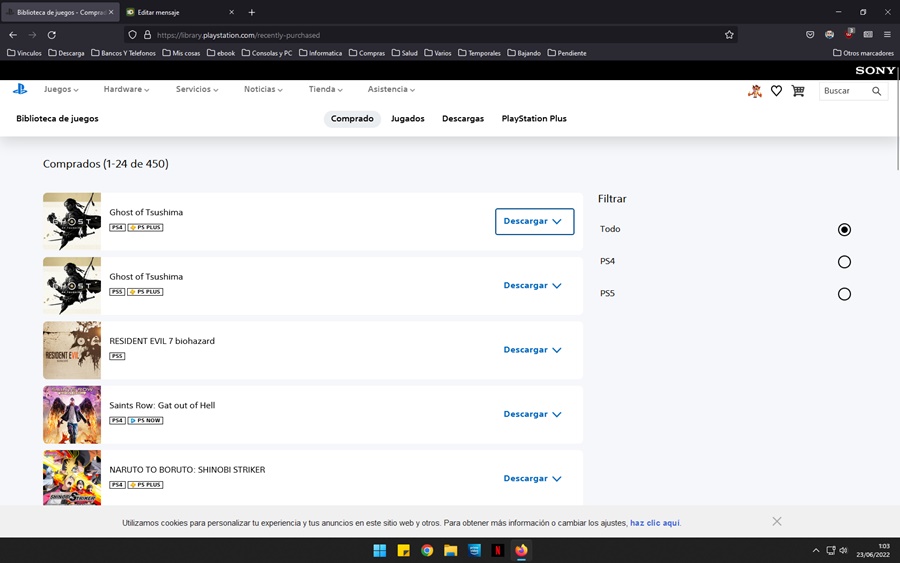Open the Bajando bookmark folder

524,53
